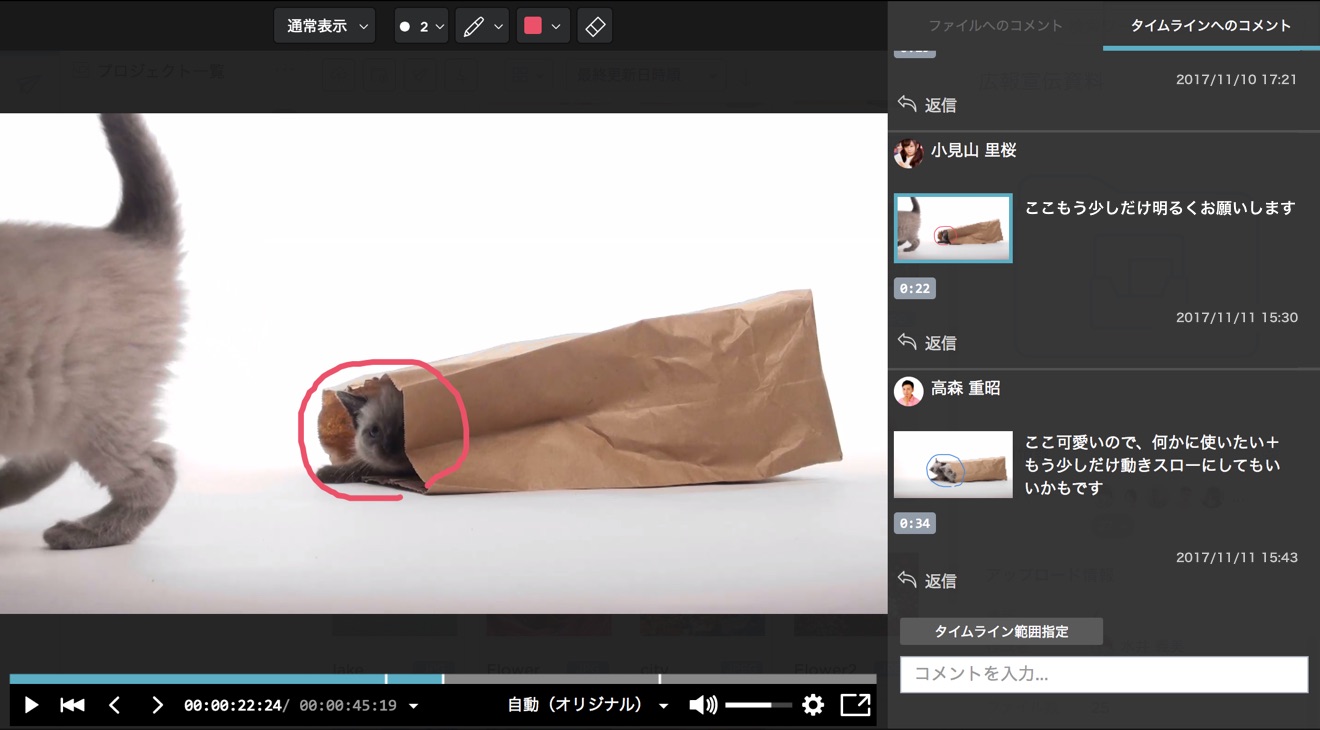Reply to the 17:21 comment
Image resolution: width=1320 pixels, height=730 pixels.
coord(927,105)
